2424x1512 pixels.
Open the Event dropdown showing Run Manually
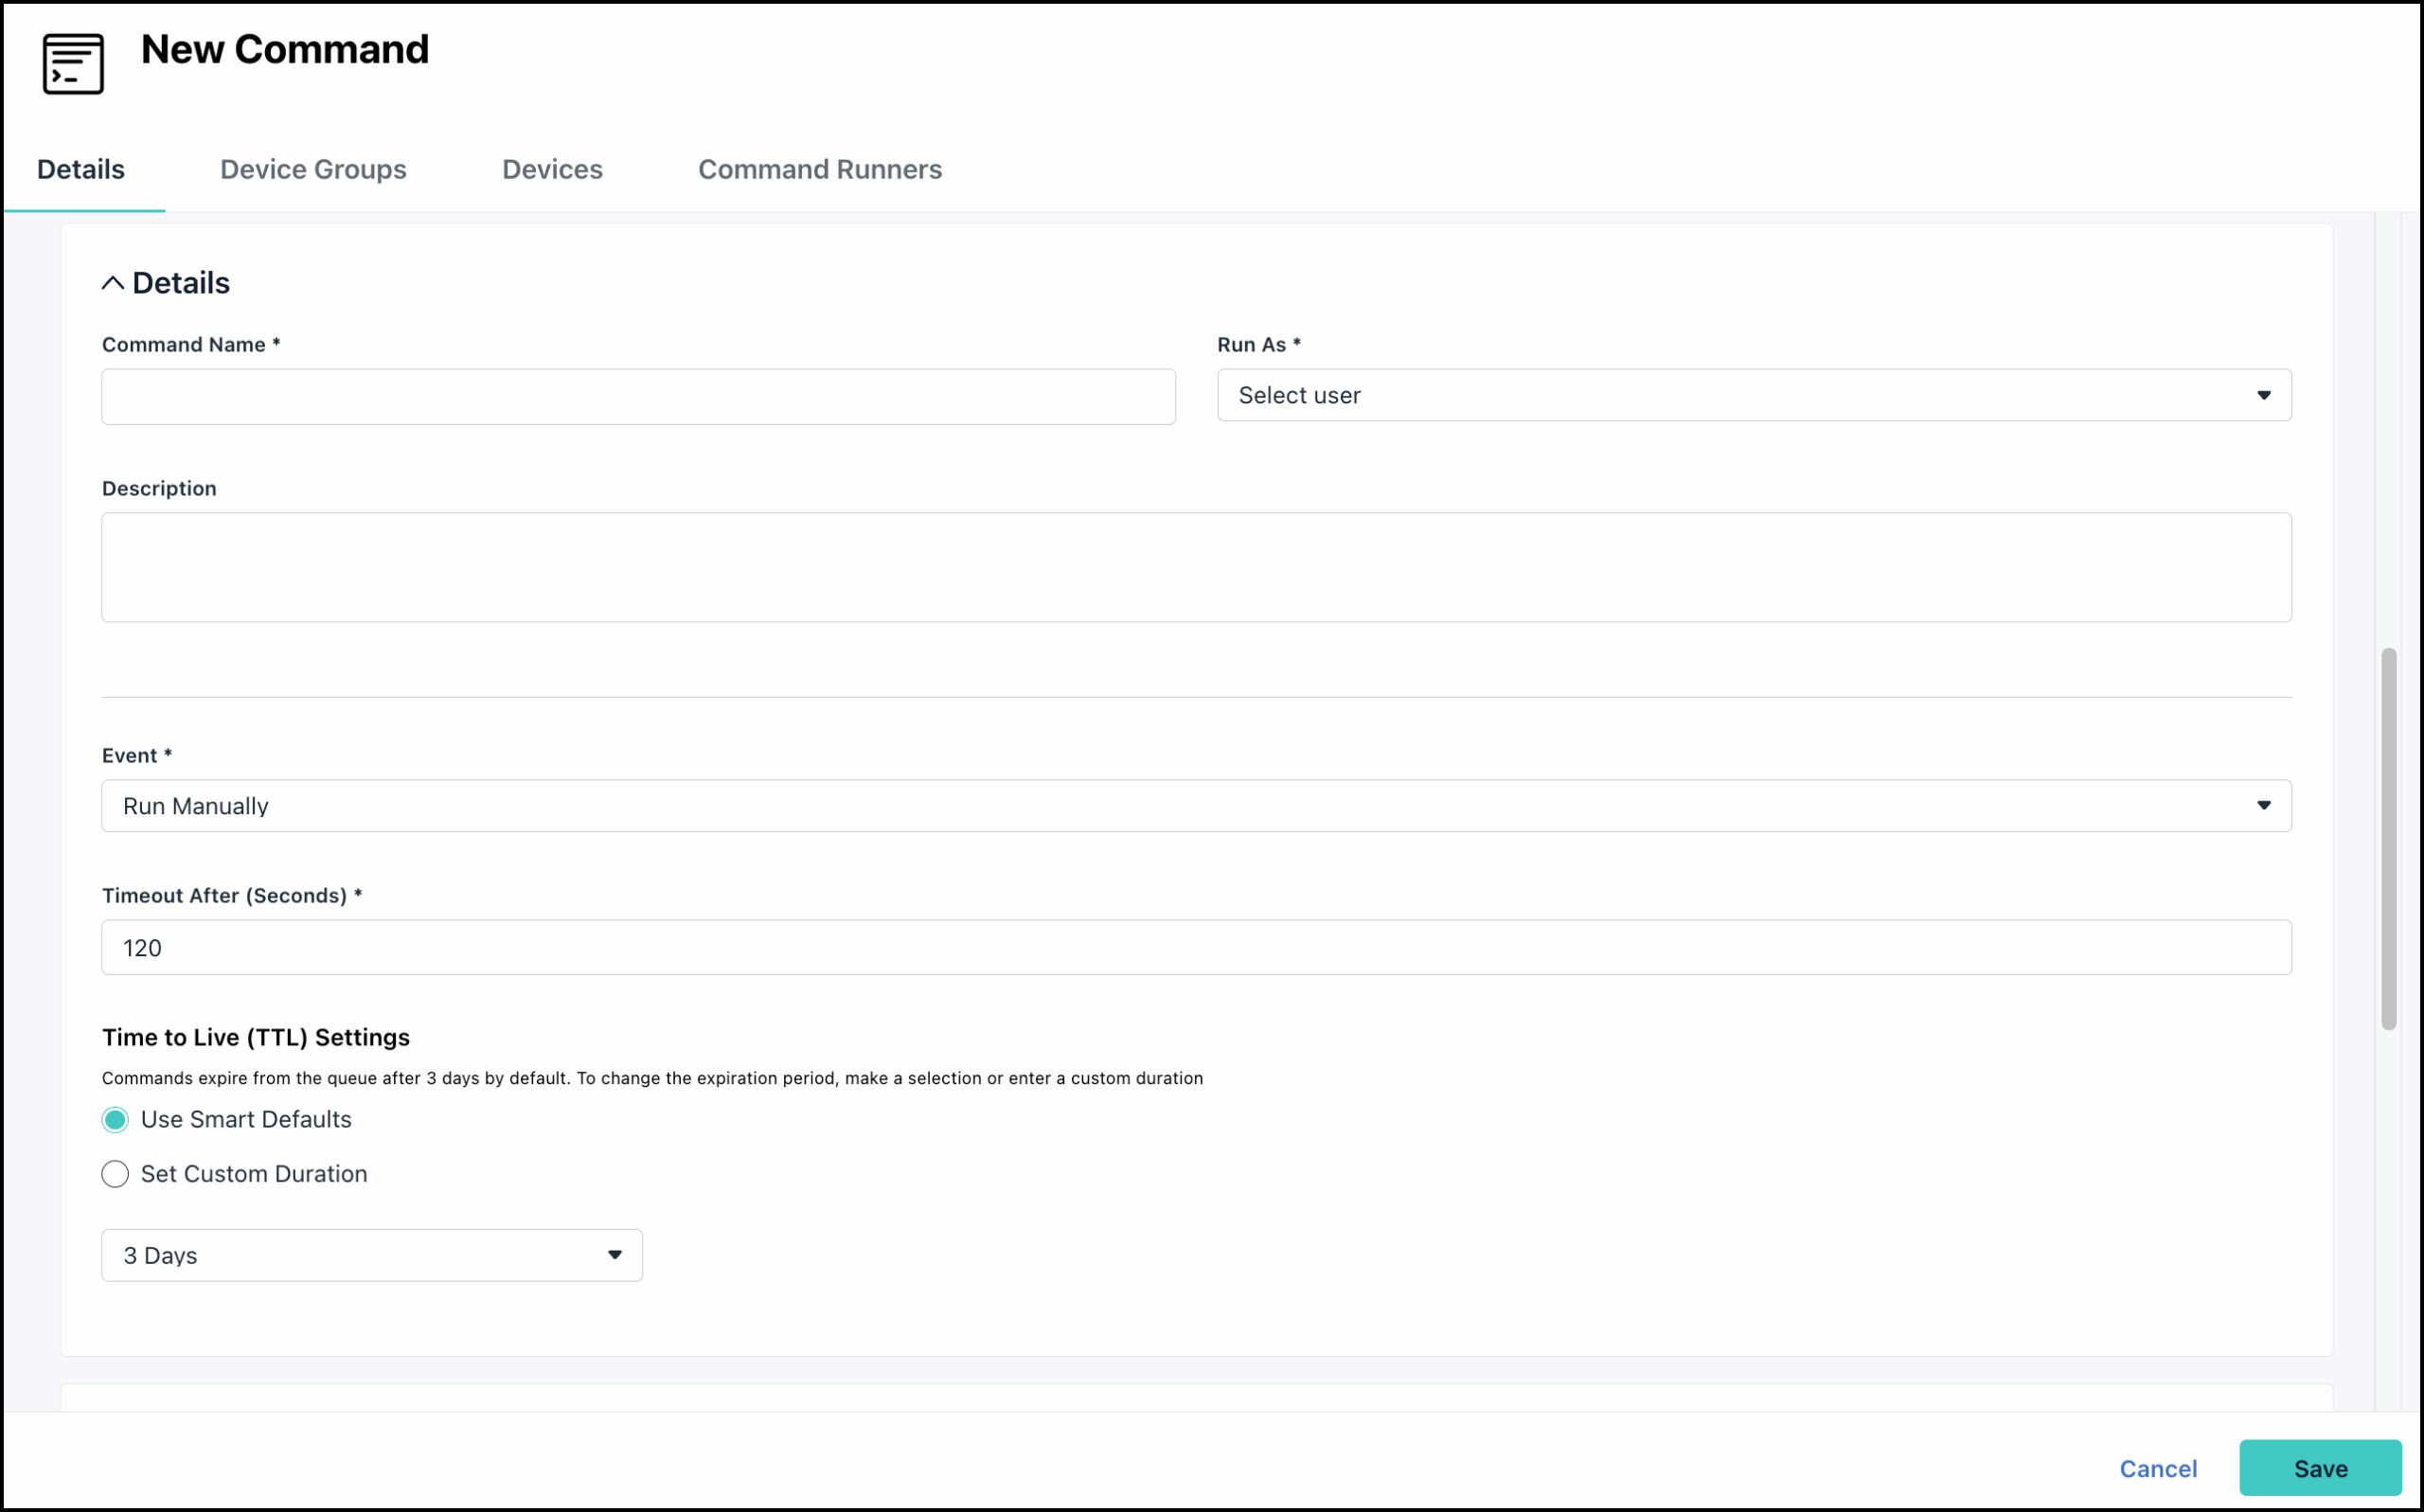pyautogui.click(x=1195, y=806)
